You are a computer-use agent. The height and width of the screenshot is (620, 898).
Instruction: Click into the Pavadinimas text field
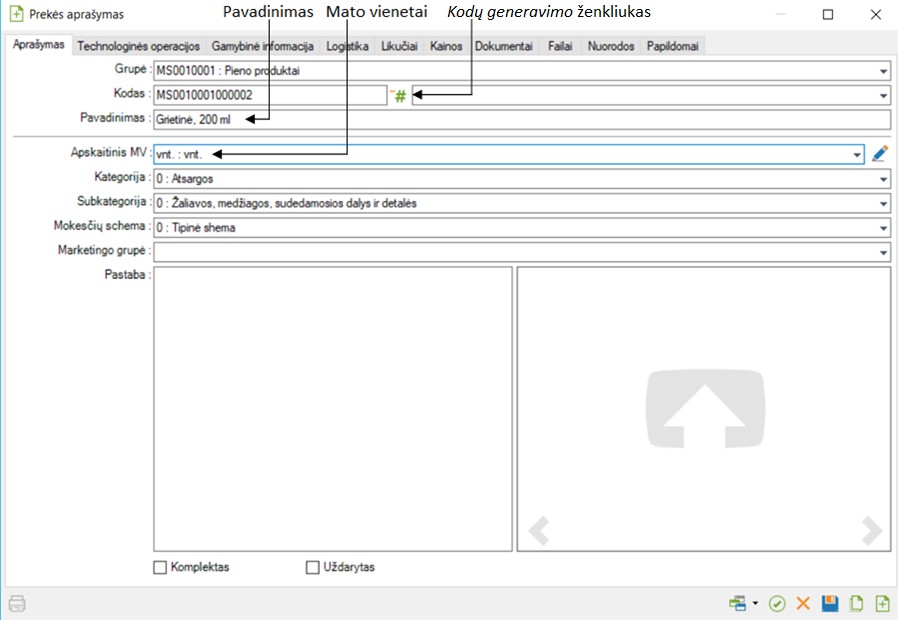(x=520, y=119)
